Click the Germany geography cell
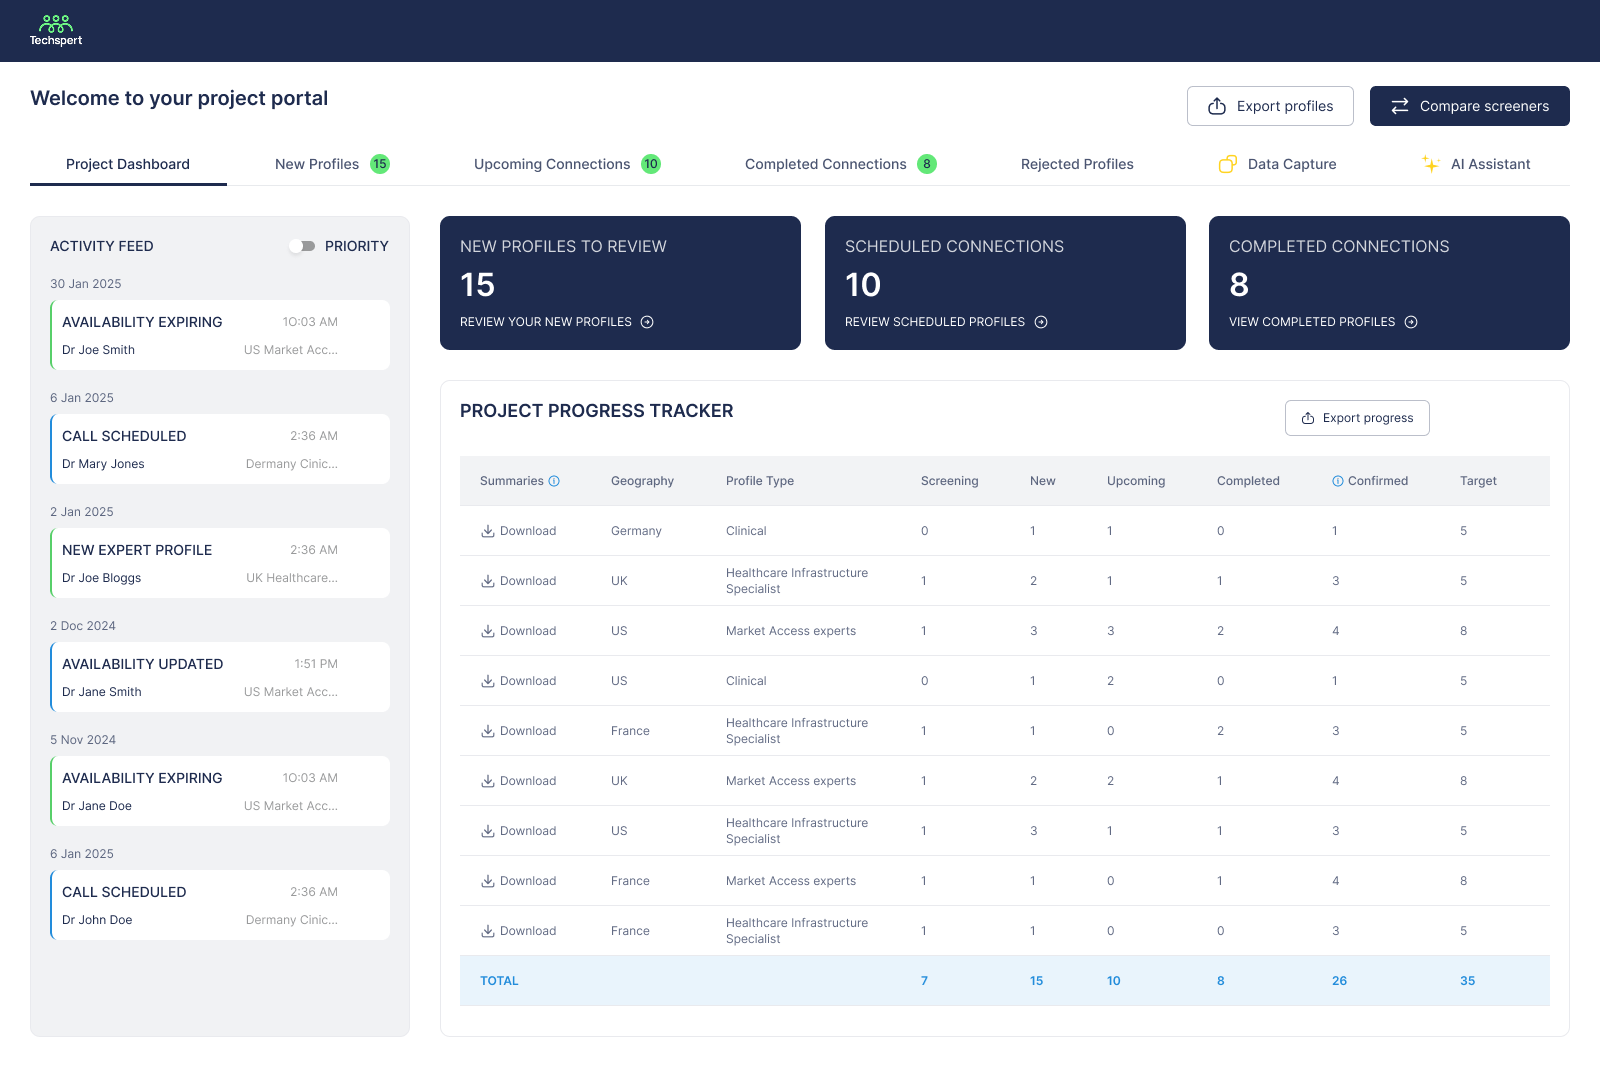1600x1067 pixels. tap(636, 531)
